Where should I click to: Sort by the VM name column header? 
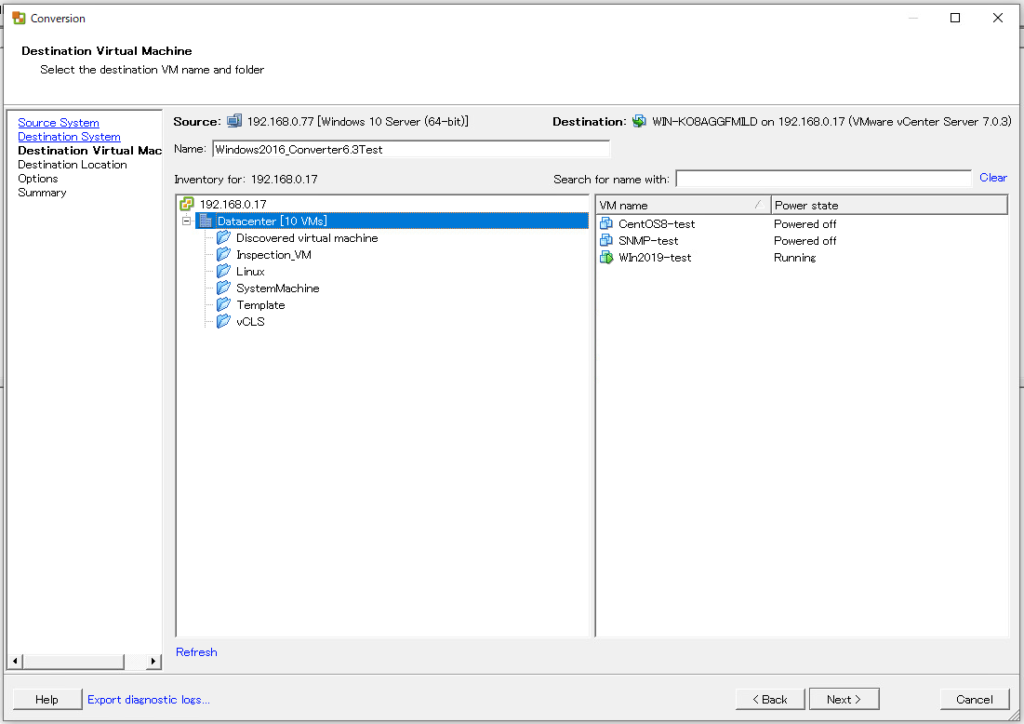coord(683,205)
